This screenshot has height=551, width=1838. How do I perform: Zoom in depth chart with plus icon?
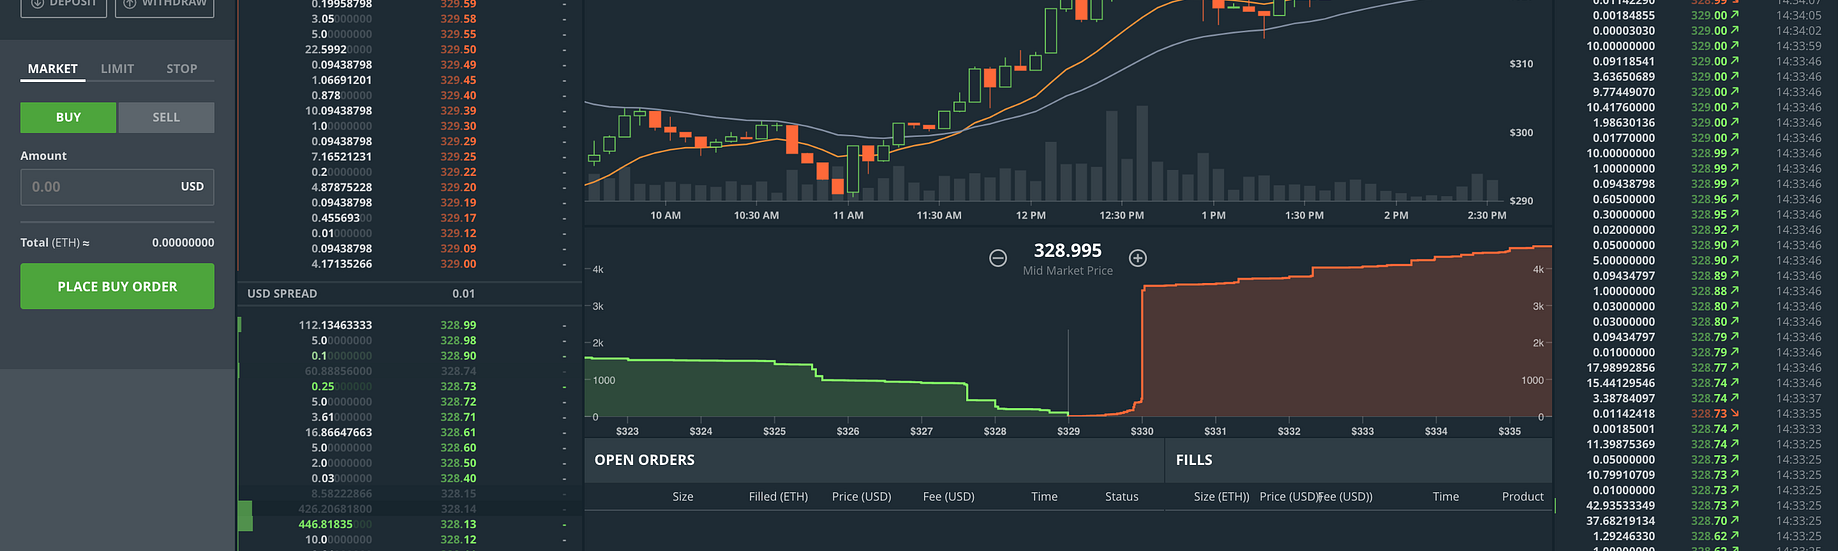(x=1138, y=258)
